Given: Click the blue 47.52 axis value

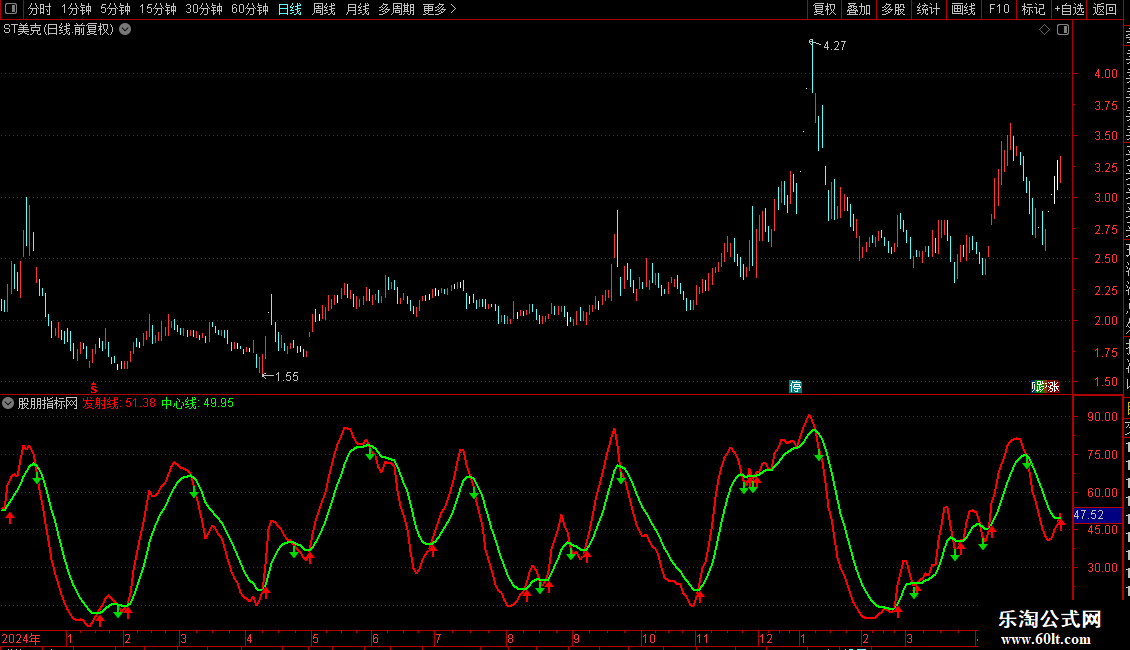Looking at the screenshot, I should (x=1097, y=515).
